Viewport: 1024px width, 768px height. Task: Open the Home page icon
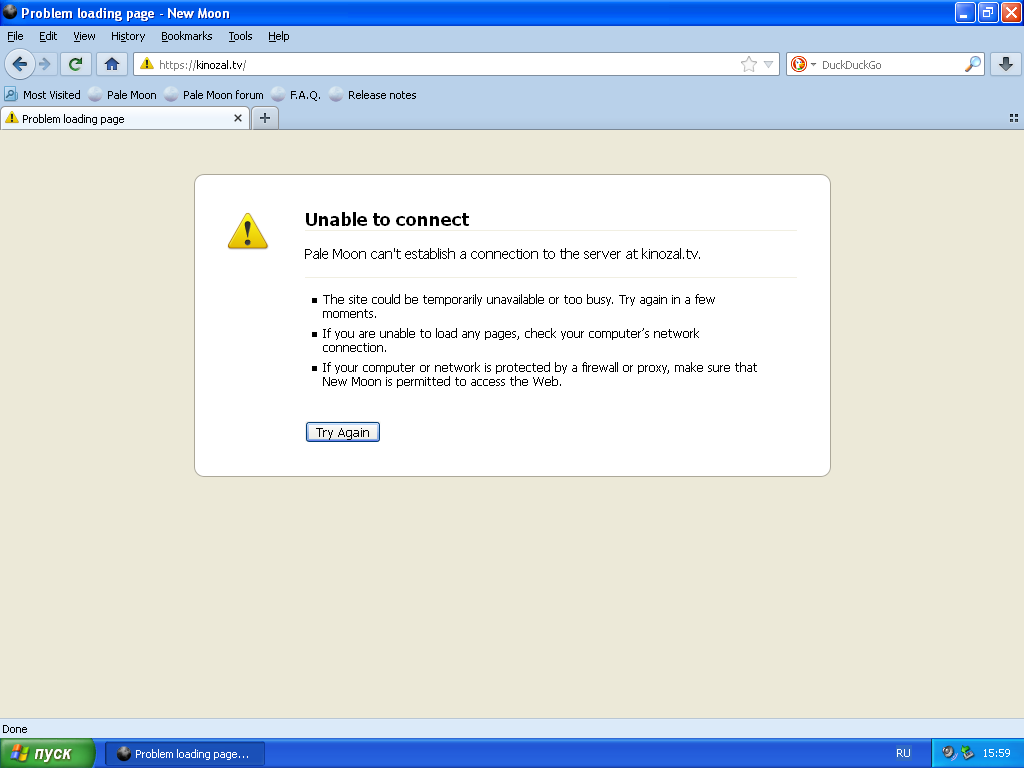(x=112, y=64)
